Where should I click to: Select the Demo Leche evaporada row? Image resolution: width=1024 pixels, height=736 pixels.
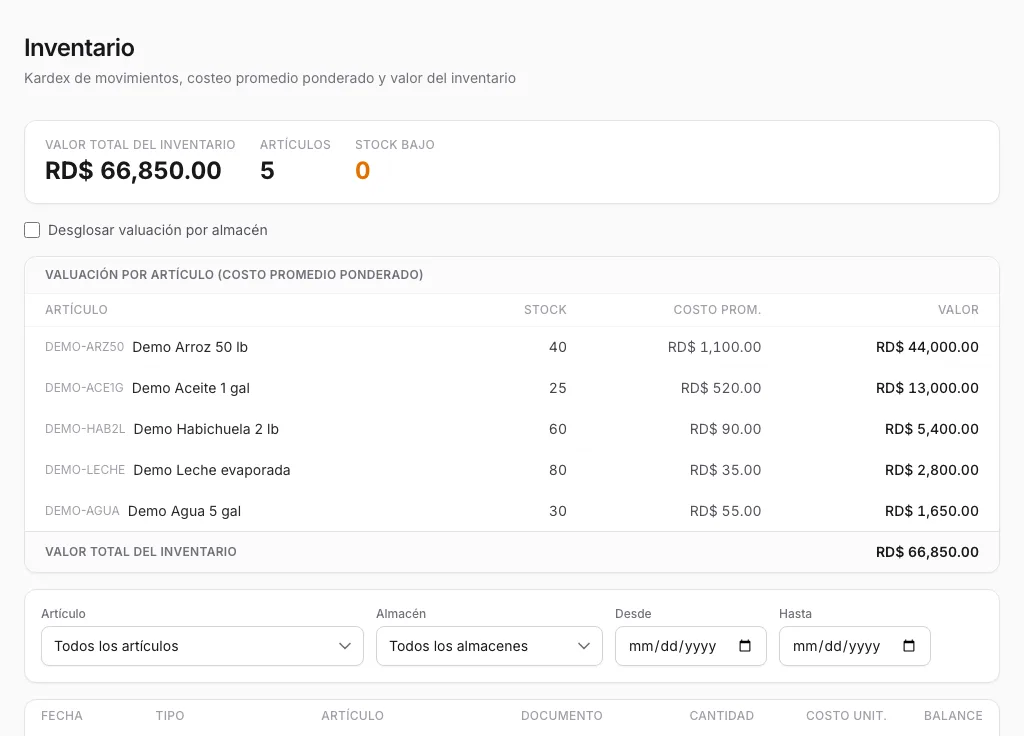point(512,470)
